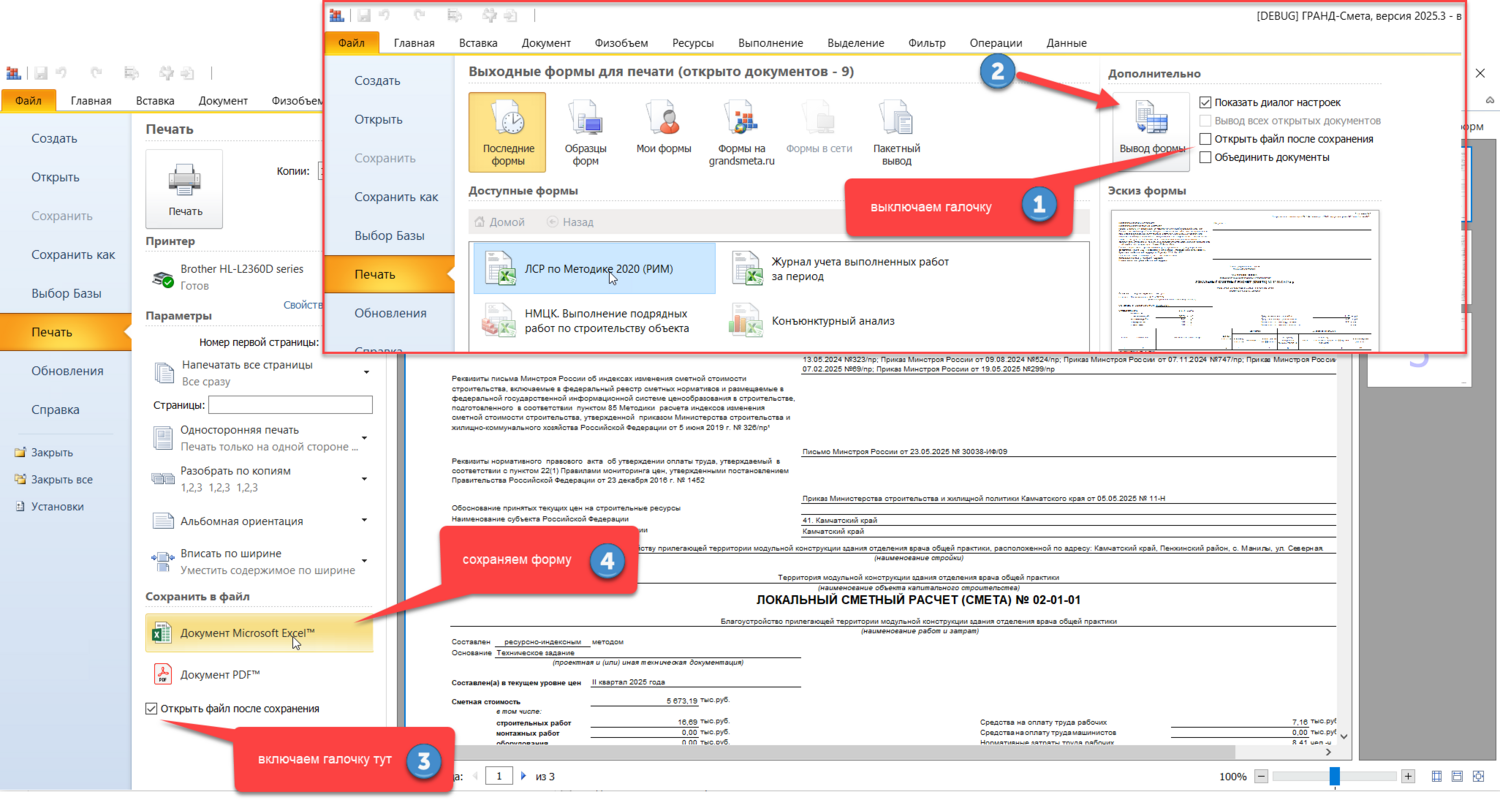Open the Операции tab

tap(996, 43)
